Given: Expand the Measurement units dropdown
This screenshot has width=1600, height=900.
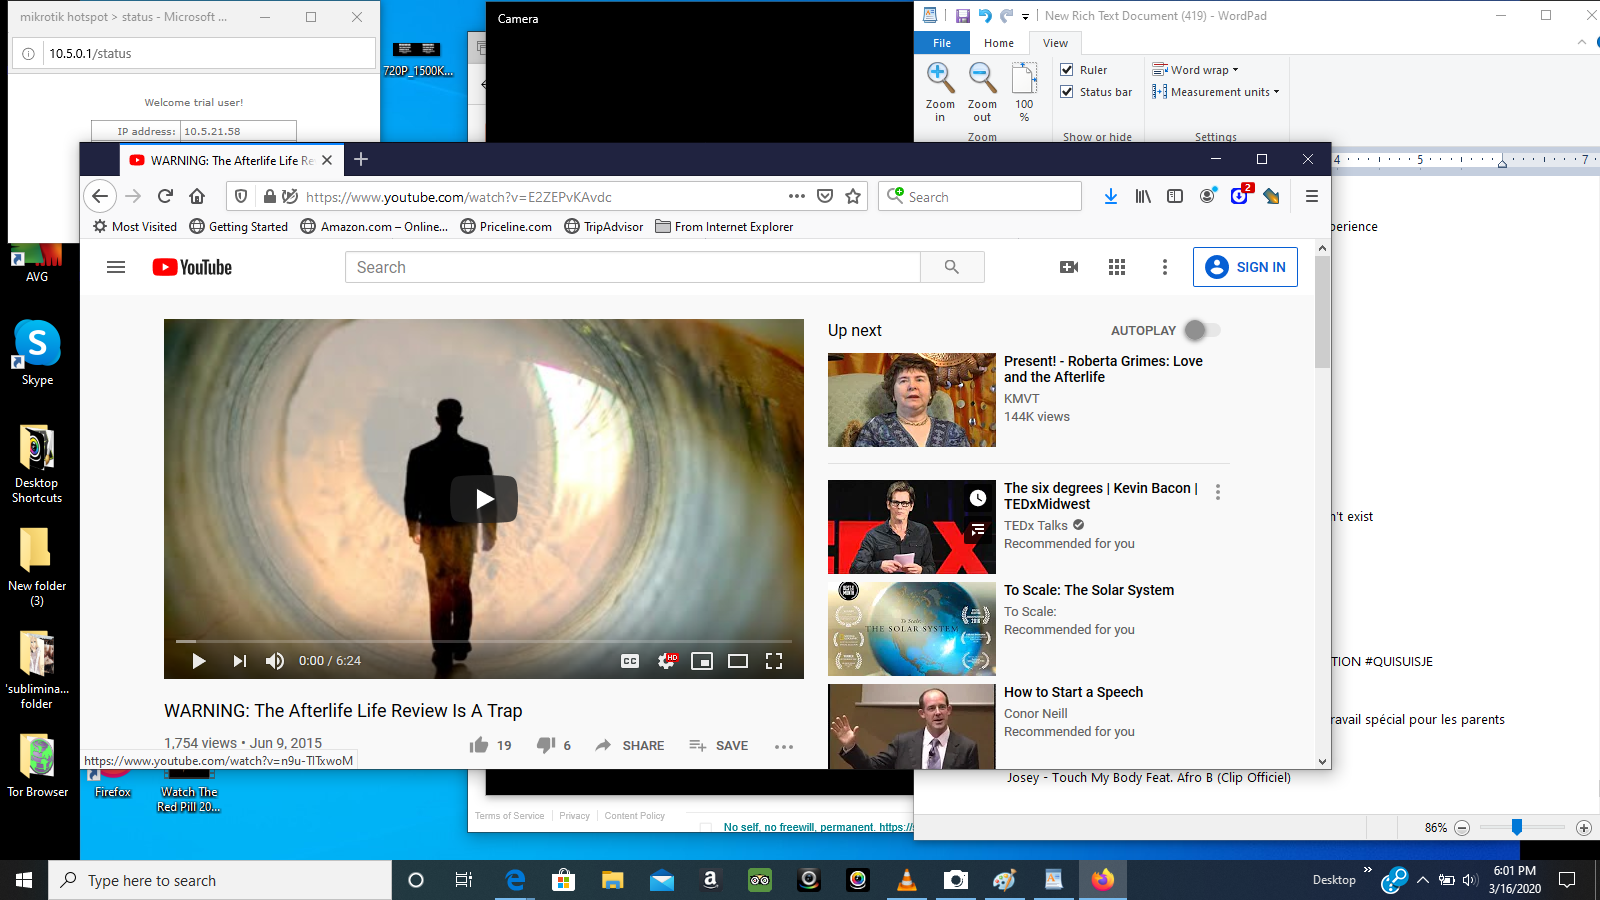Looking at the screenshot, I should pyautogui.click(x=1215, y=92).
